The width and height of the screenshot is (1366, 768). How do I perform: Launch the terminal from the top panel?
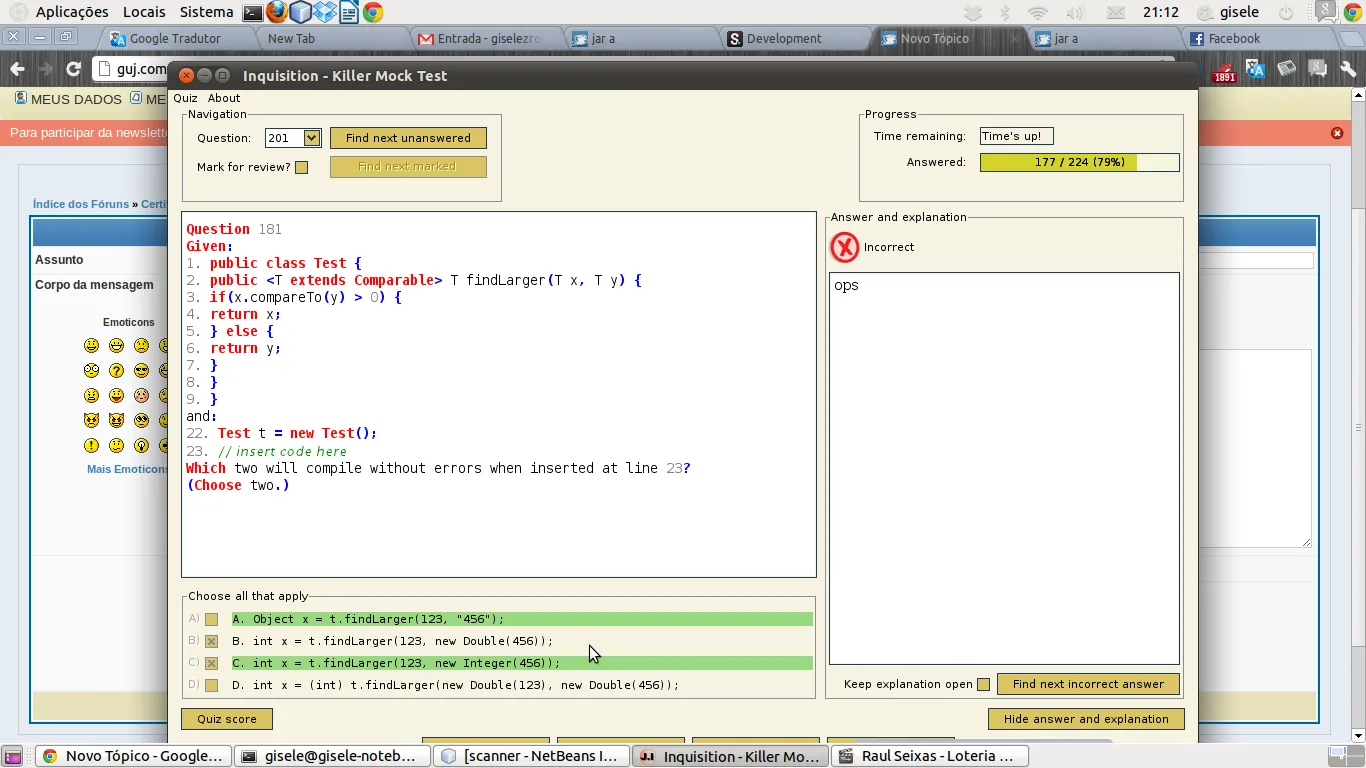tap(253, 13)
